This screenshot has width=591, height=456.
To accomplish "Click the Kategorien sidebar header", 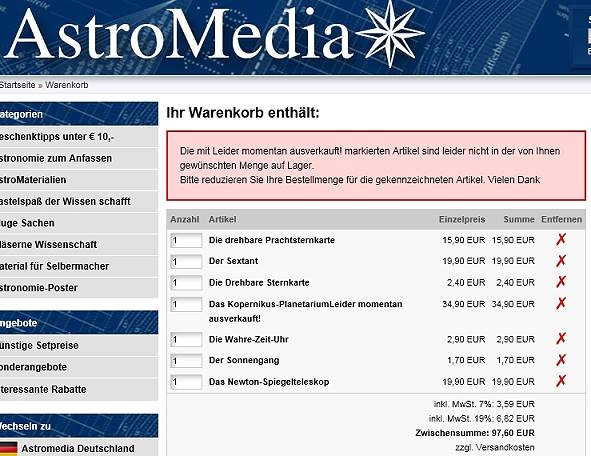I will pyautogui.click(x=79, y=114).
